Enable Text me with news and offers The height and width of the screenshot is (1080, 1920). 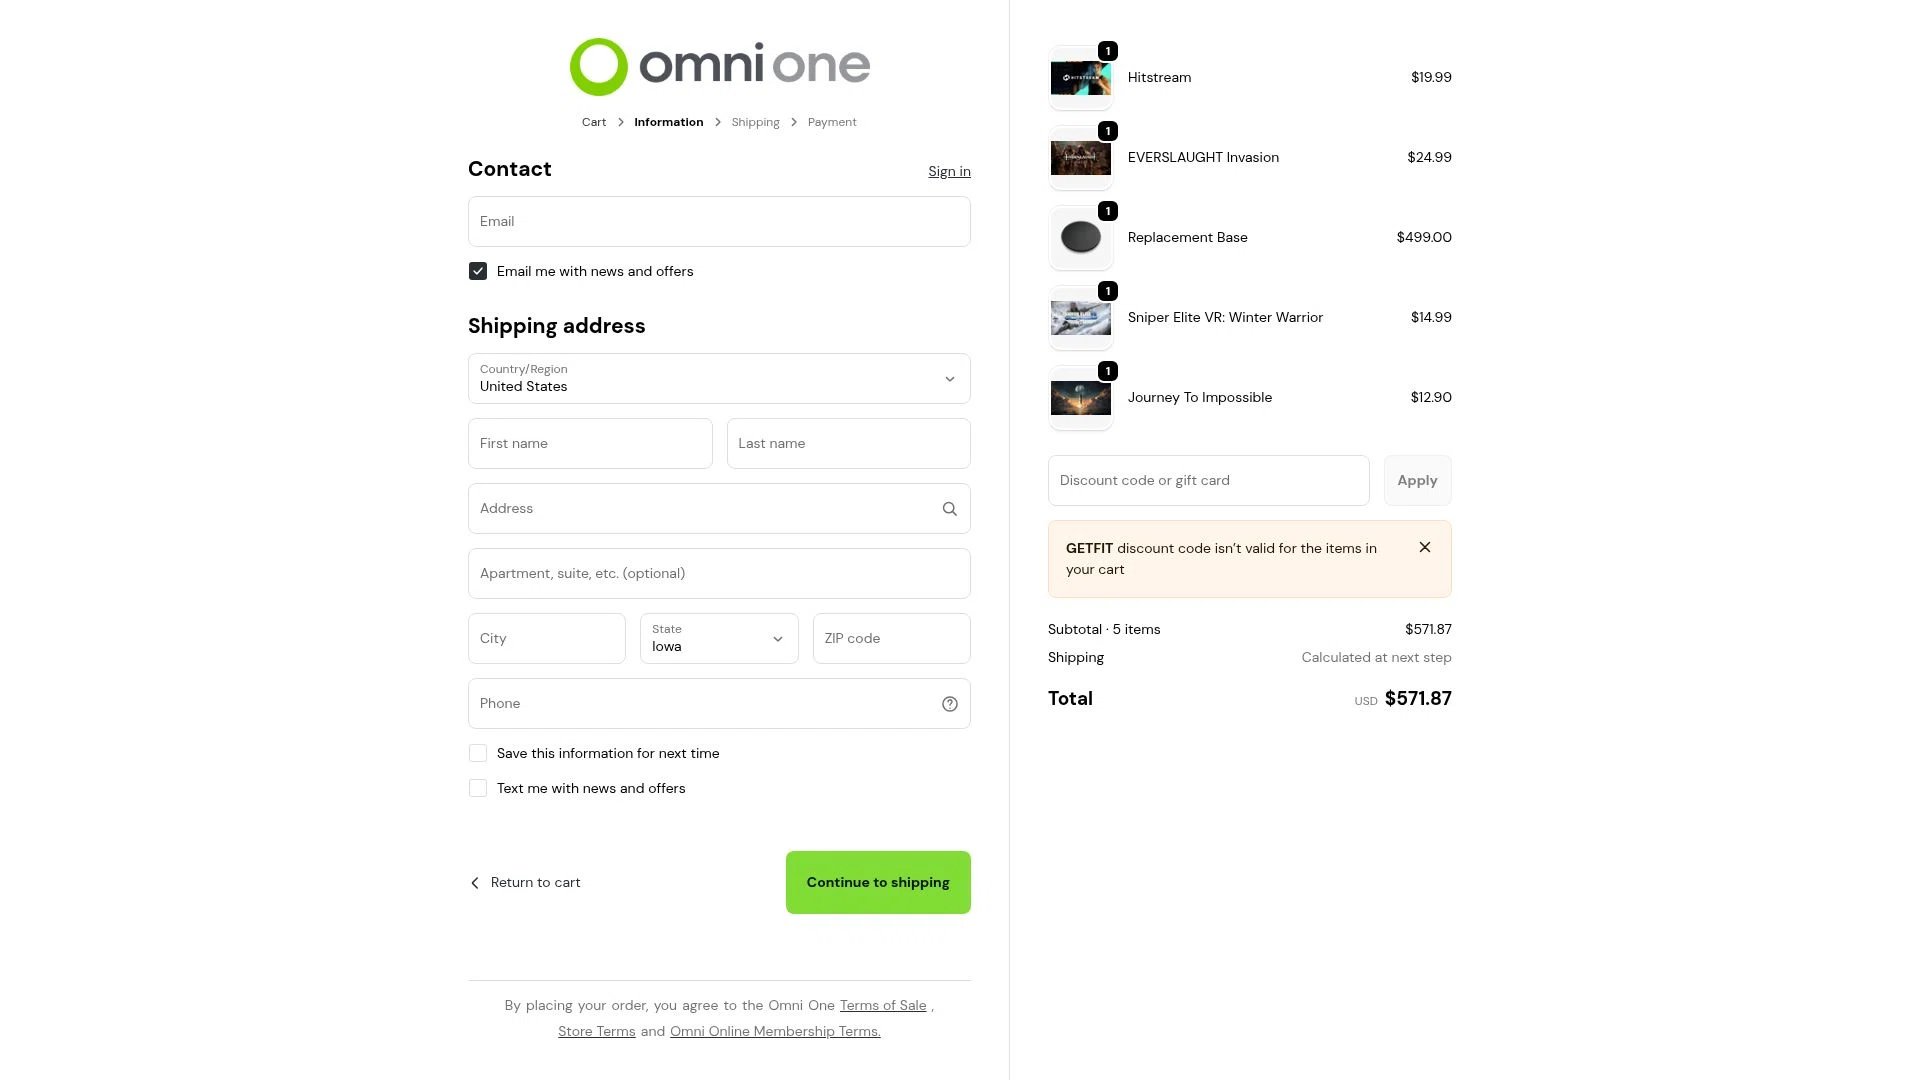tap(478, 788)
